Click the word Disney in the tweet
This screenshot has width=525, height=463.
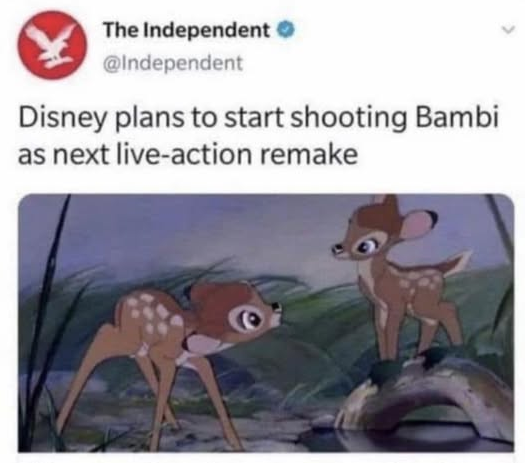pos(62,119)
